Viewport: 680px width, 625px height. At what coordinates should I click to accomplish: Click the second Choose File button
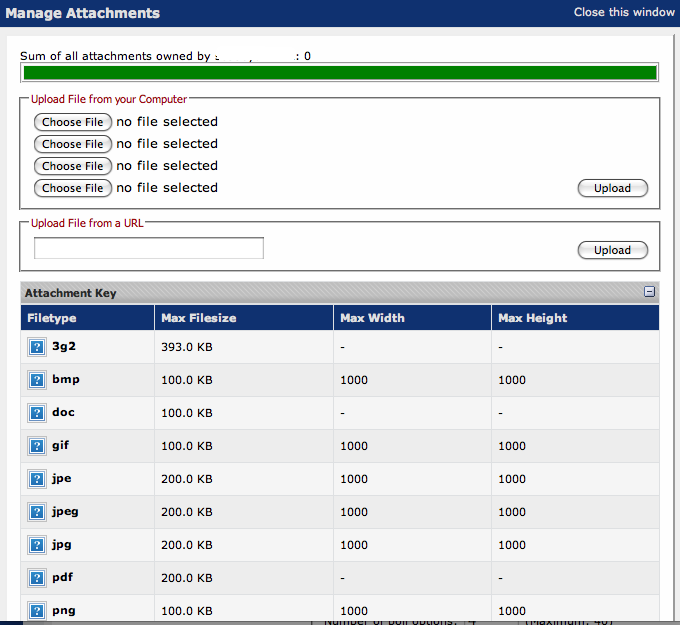73,144
